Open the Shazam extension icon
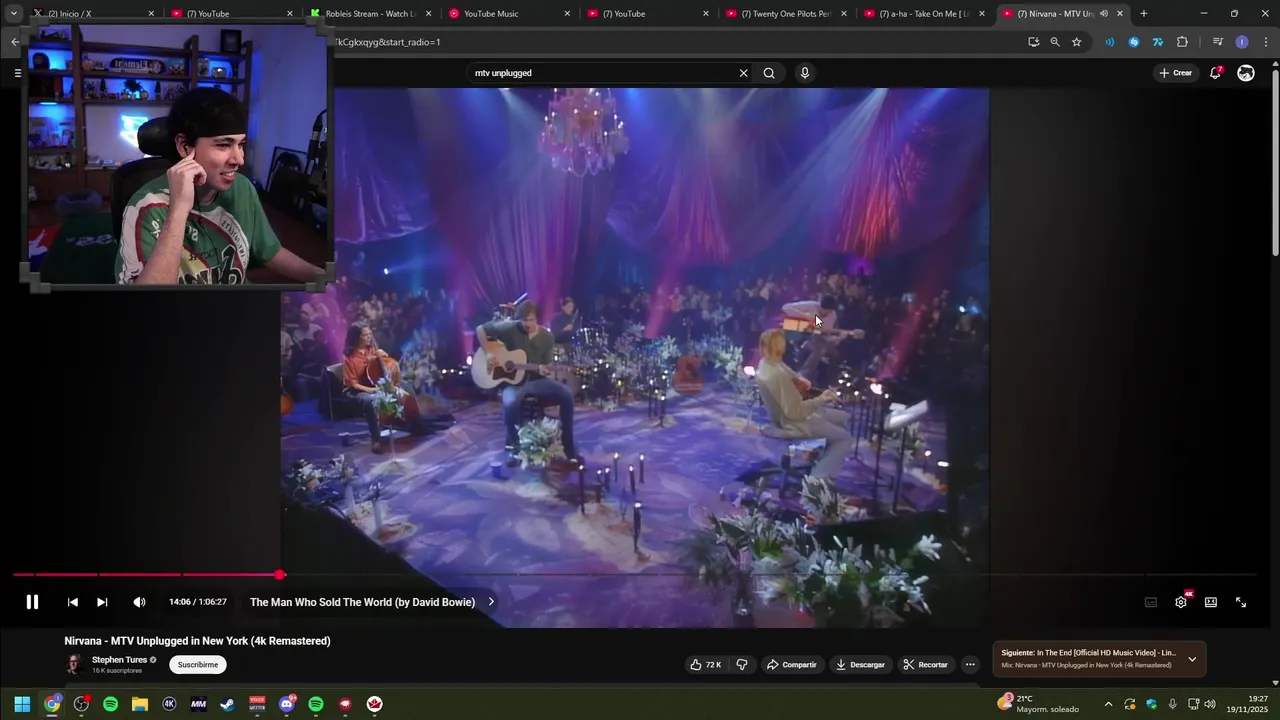The width and height of the screenshot is (1280, 720). coord(1134,42)
